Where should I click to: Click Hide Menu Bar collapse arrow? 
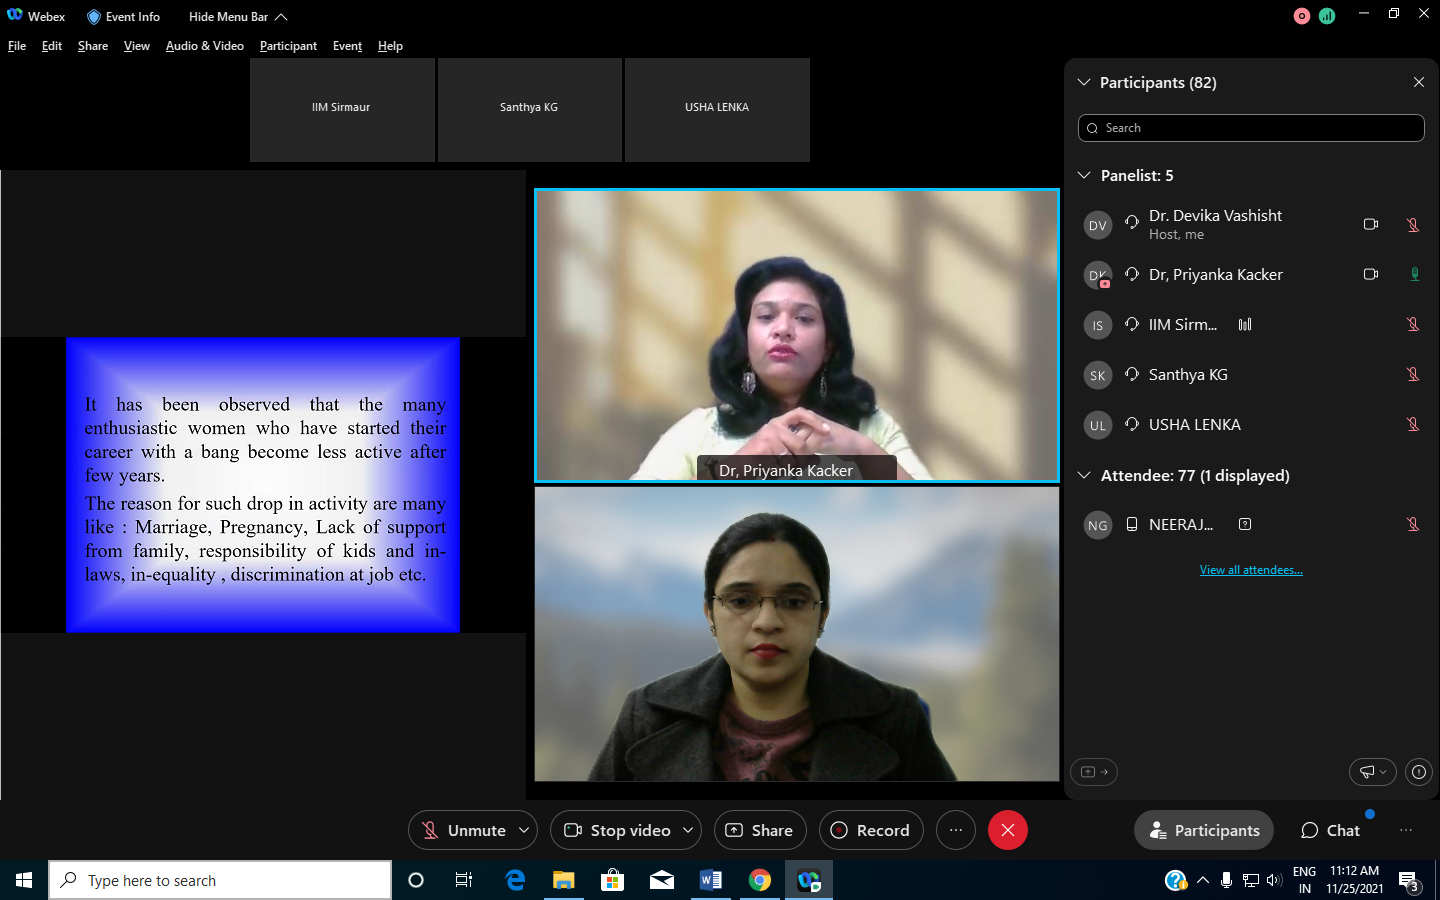(281, 17)
